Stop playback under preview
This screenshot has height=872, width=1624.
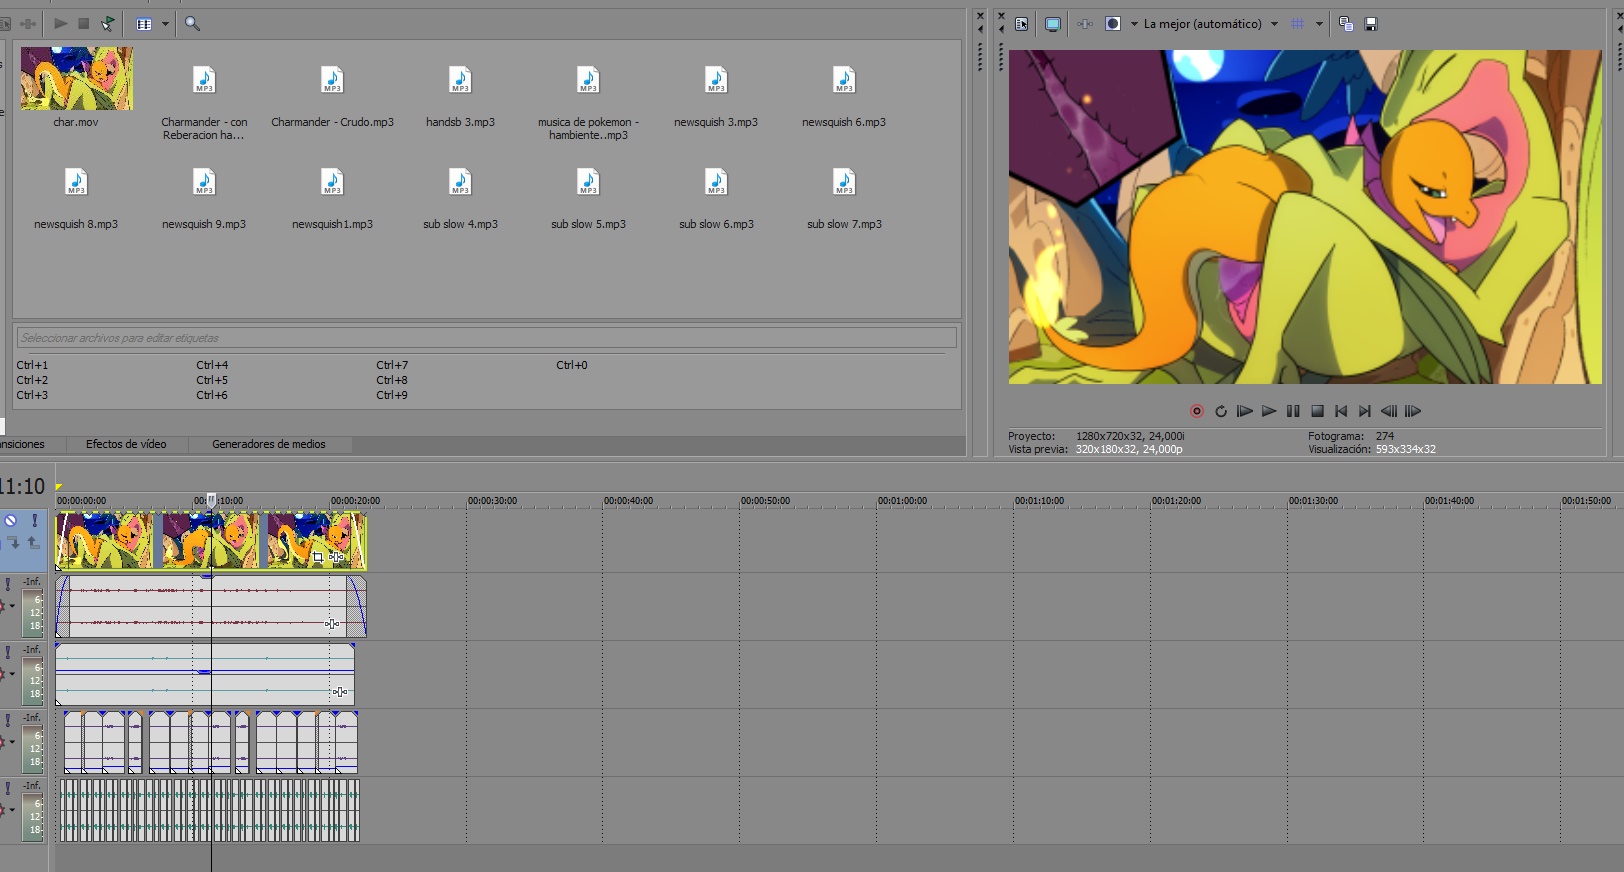1317,411
